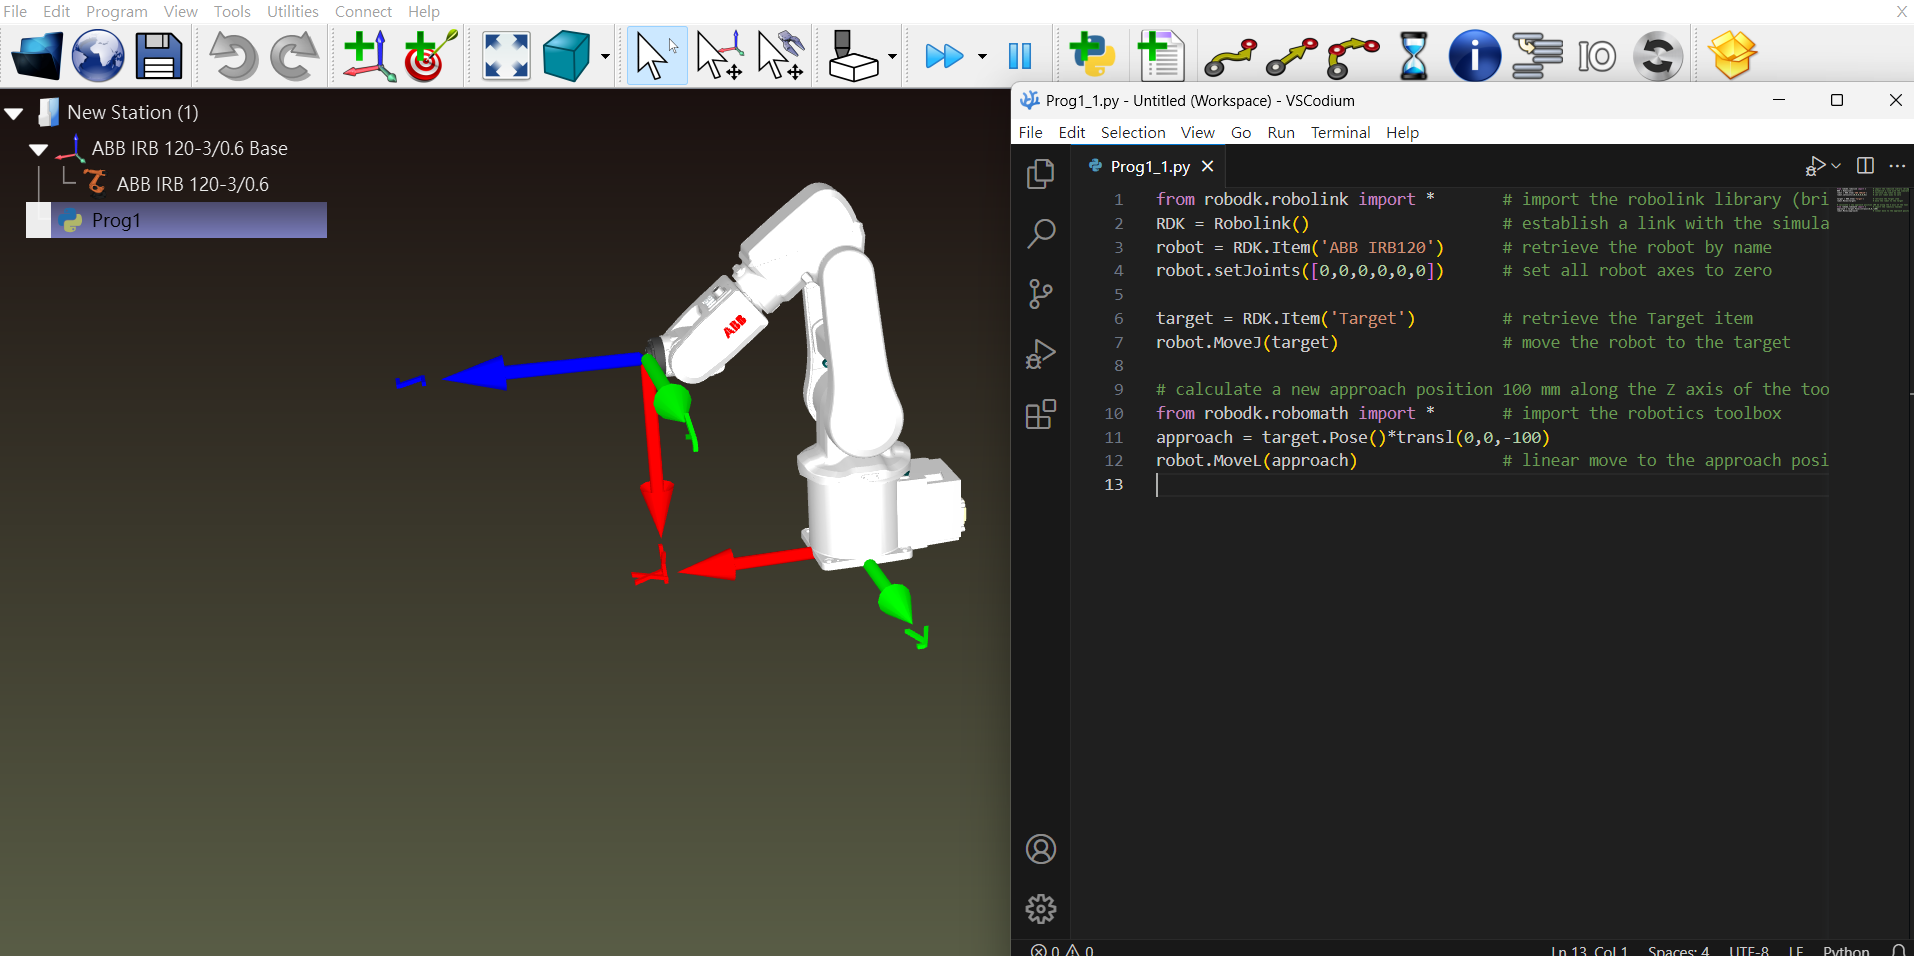Select Prog1 in the station tree
This screenshot has width=1914, height=956.
tap(116, 220)
